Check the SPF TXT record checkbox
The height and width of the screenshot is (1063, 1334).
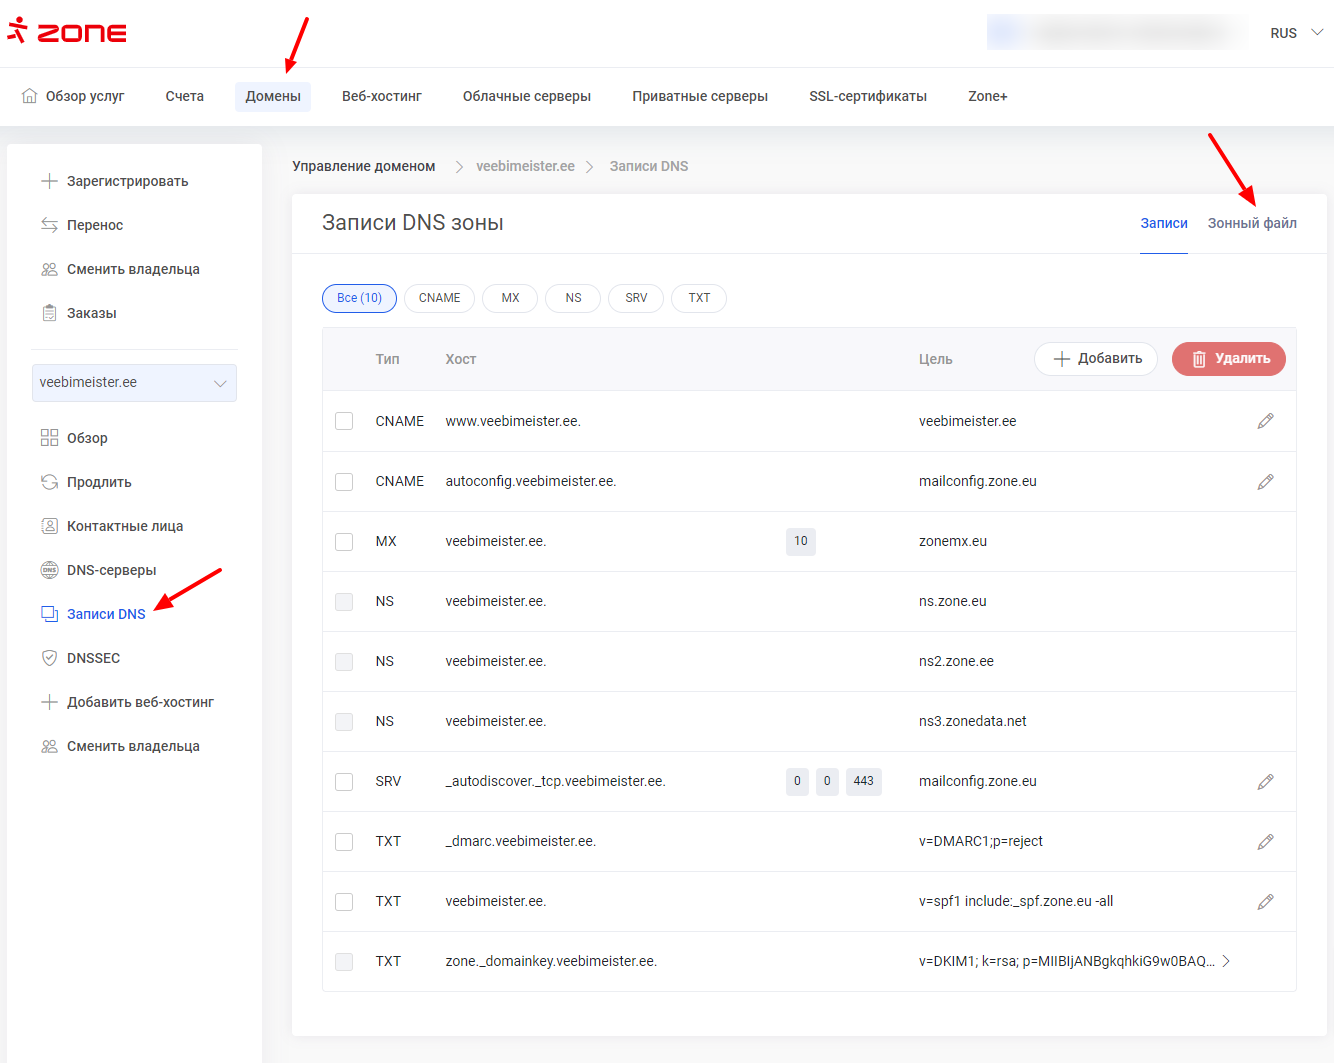click(344, 901)
